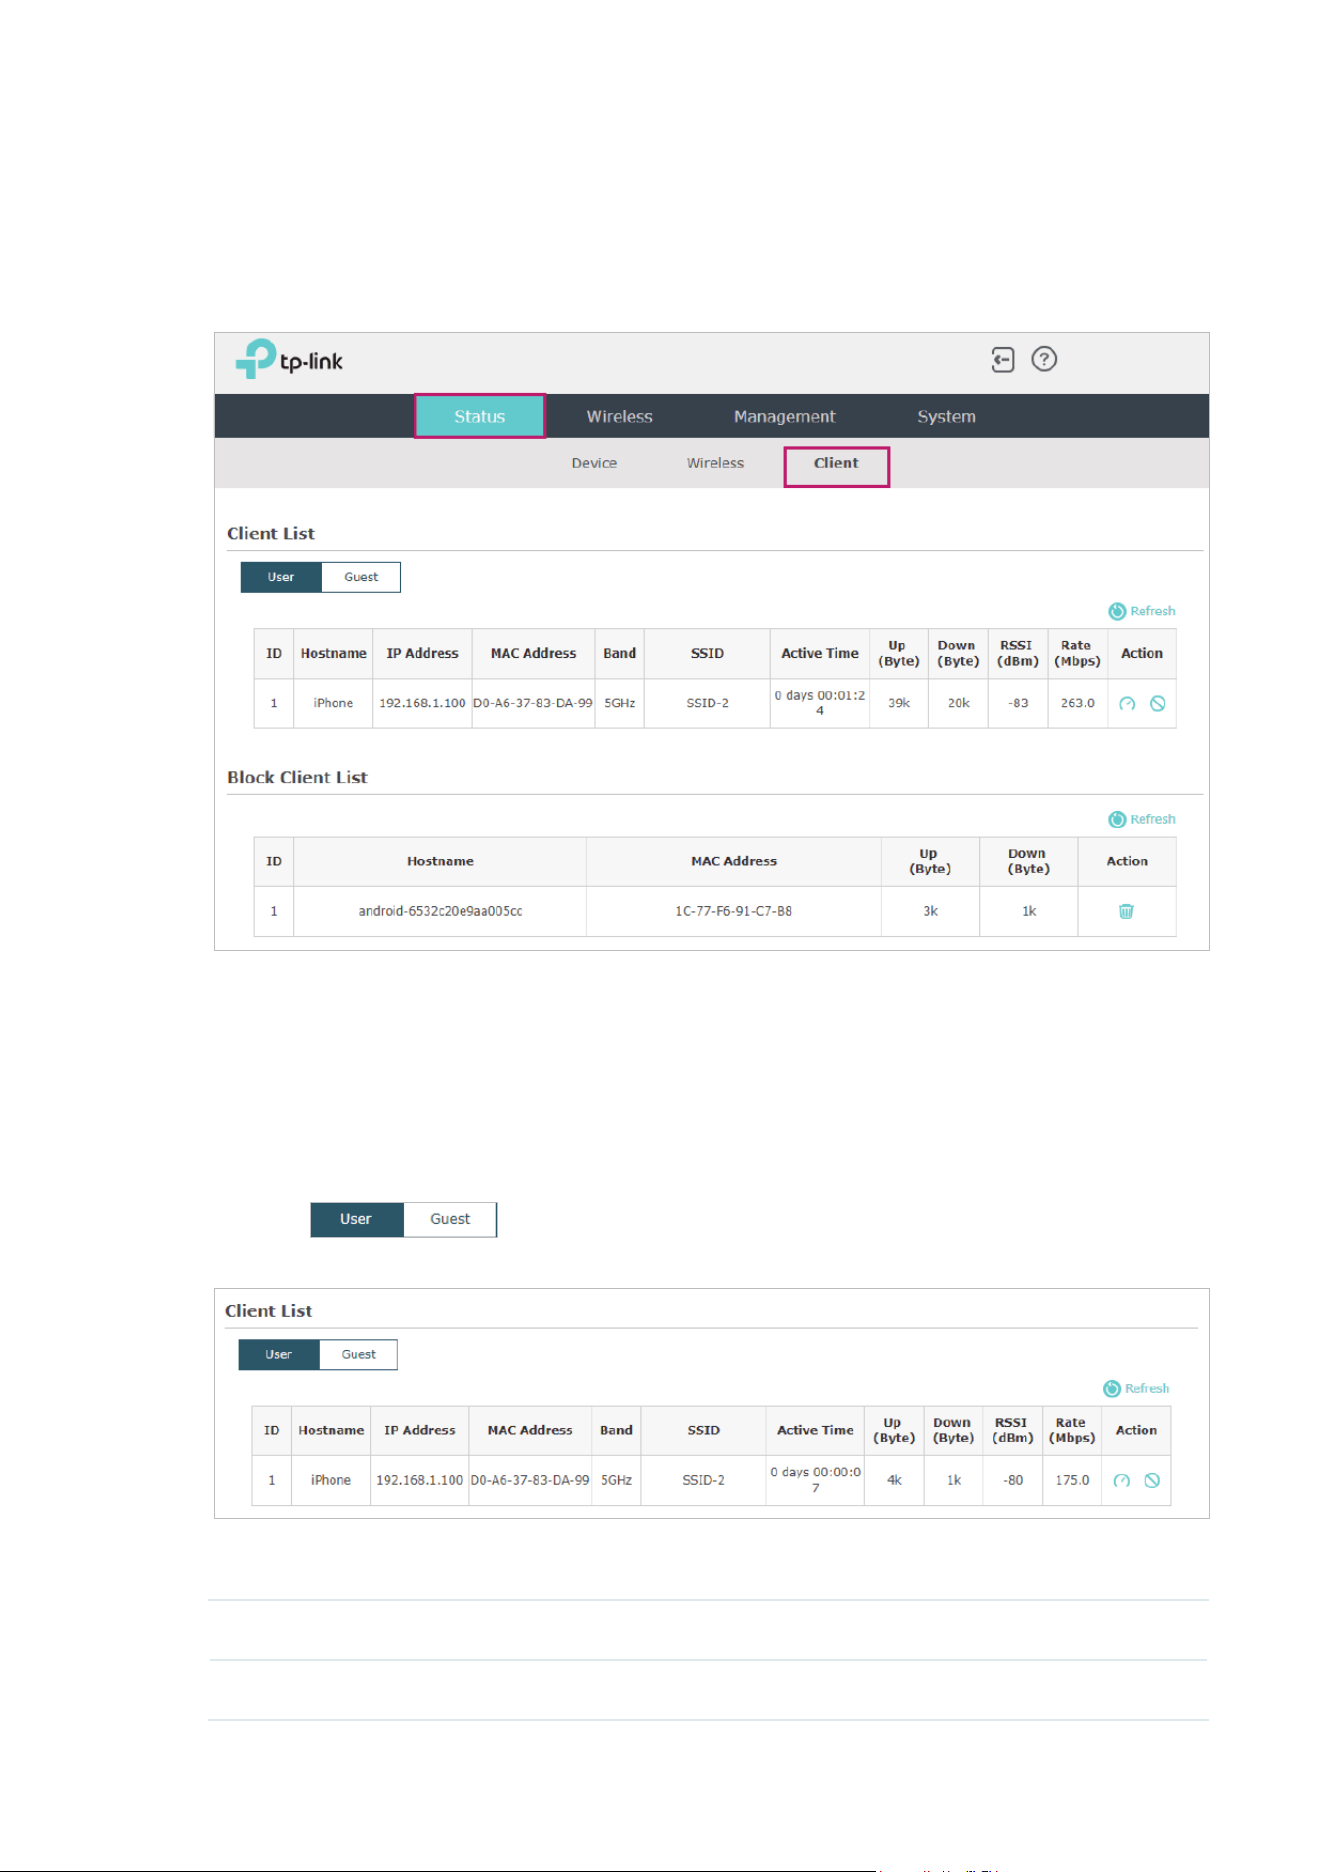
Task: Click the -80 RSSI value
Action: (x=1013, y=1480)
